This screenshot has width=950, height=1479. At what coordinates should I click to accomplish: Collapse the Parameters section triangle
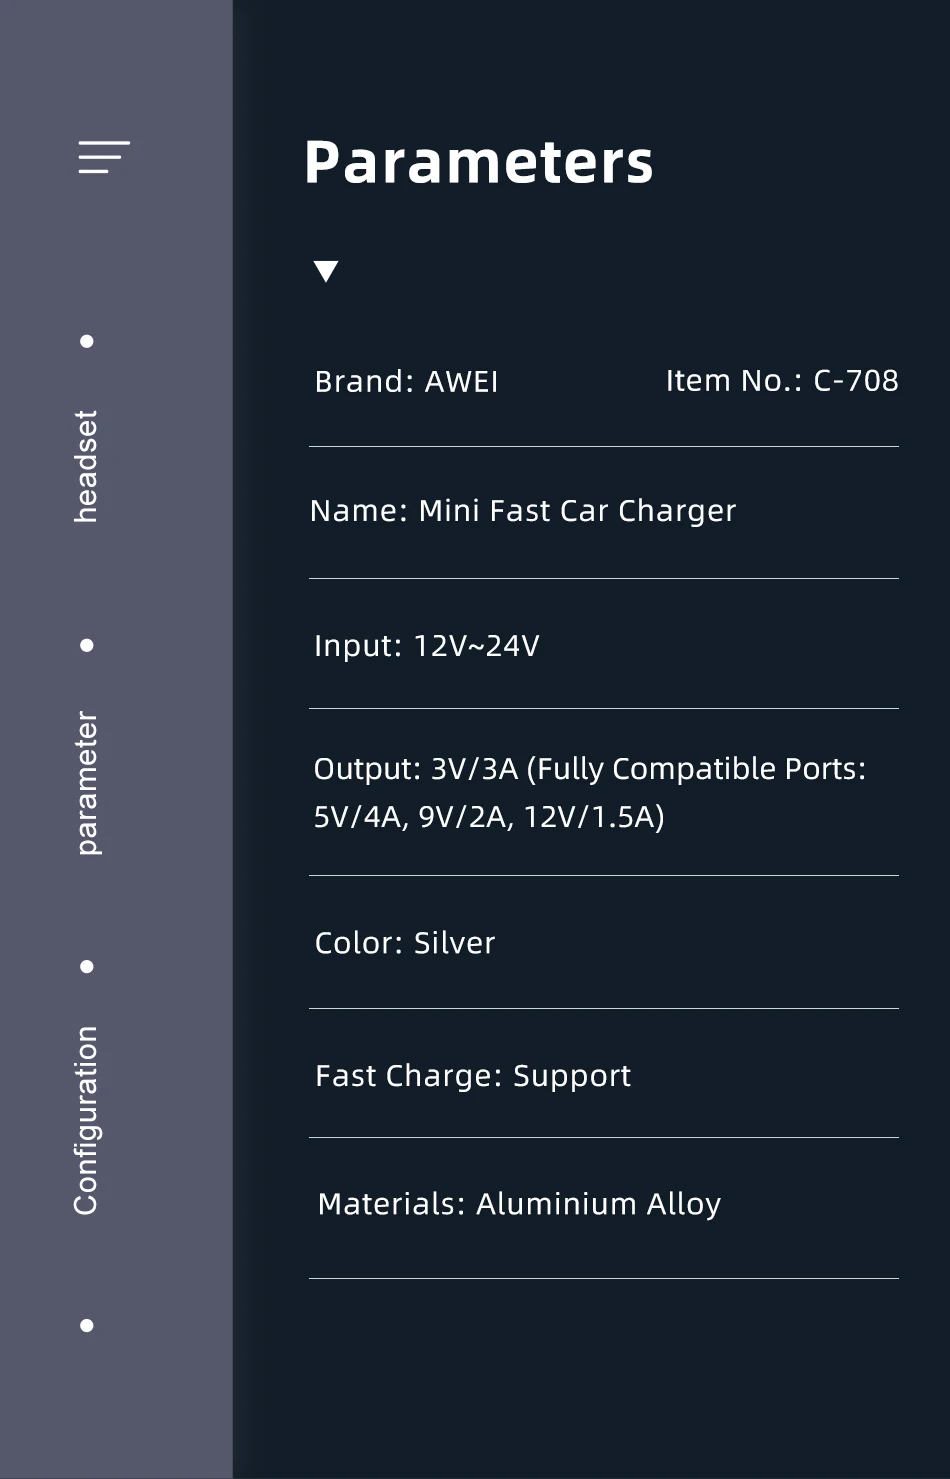pos(326,271)
